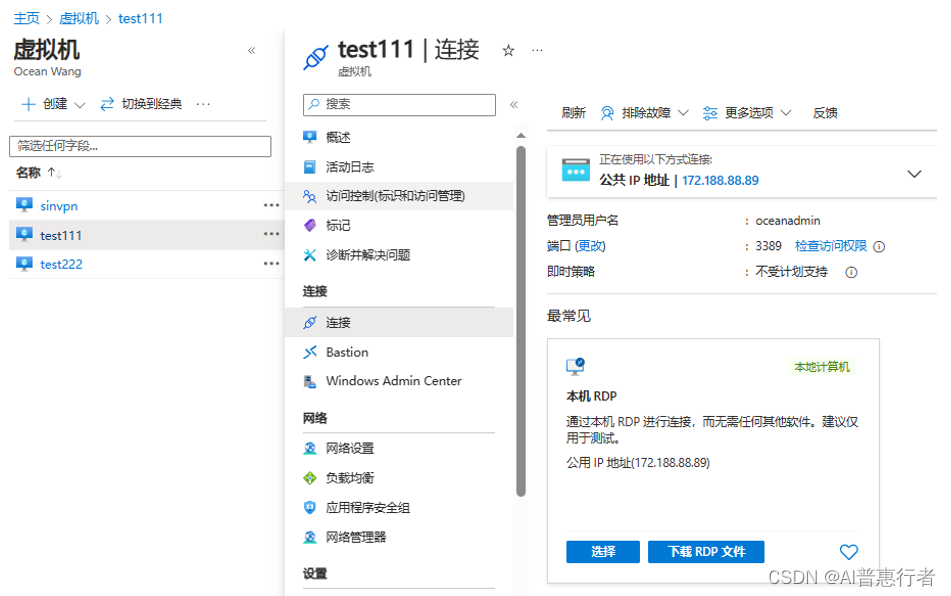Click the 下载 RDP 文件 button
Image resolution: width=951 pixels, height=596 pixels.
706,552
